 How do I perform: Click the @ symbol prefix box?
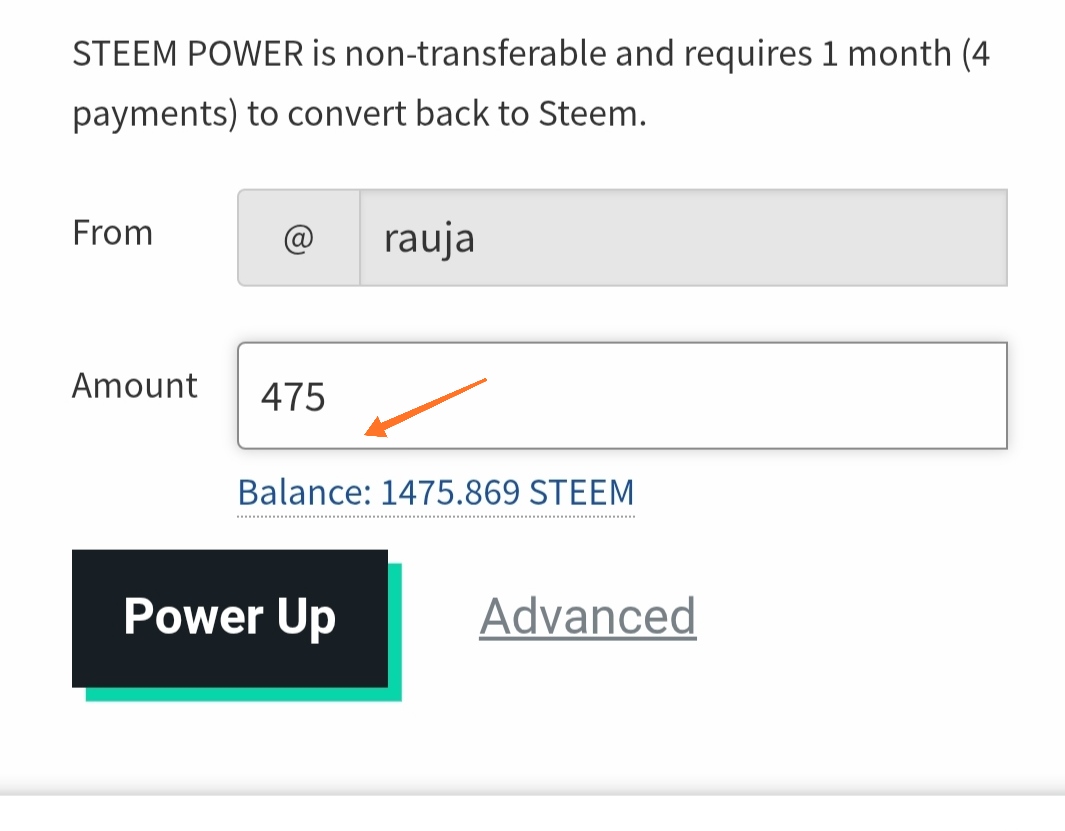(x=299, y=238)
